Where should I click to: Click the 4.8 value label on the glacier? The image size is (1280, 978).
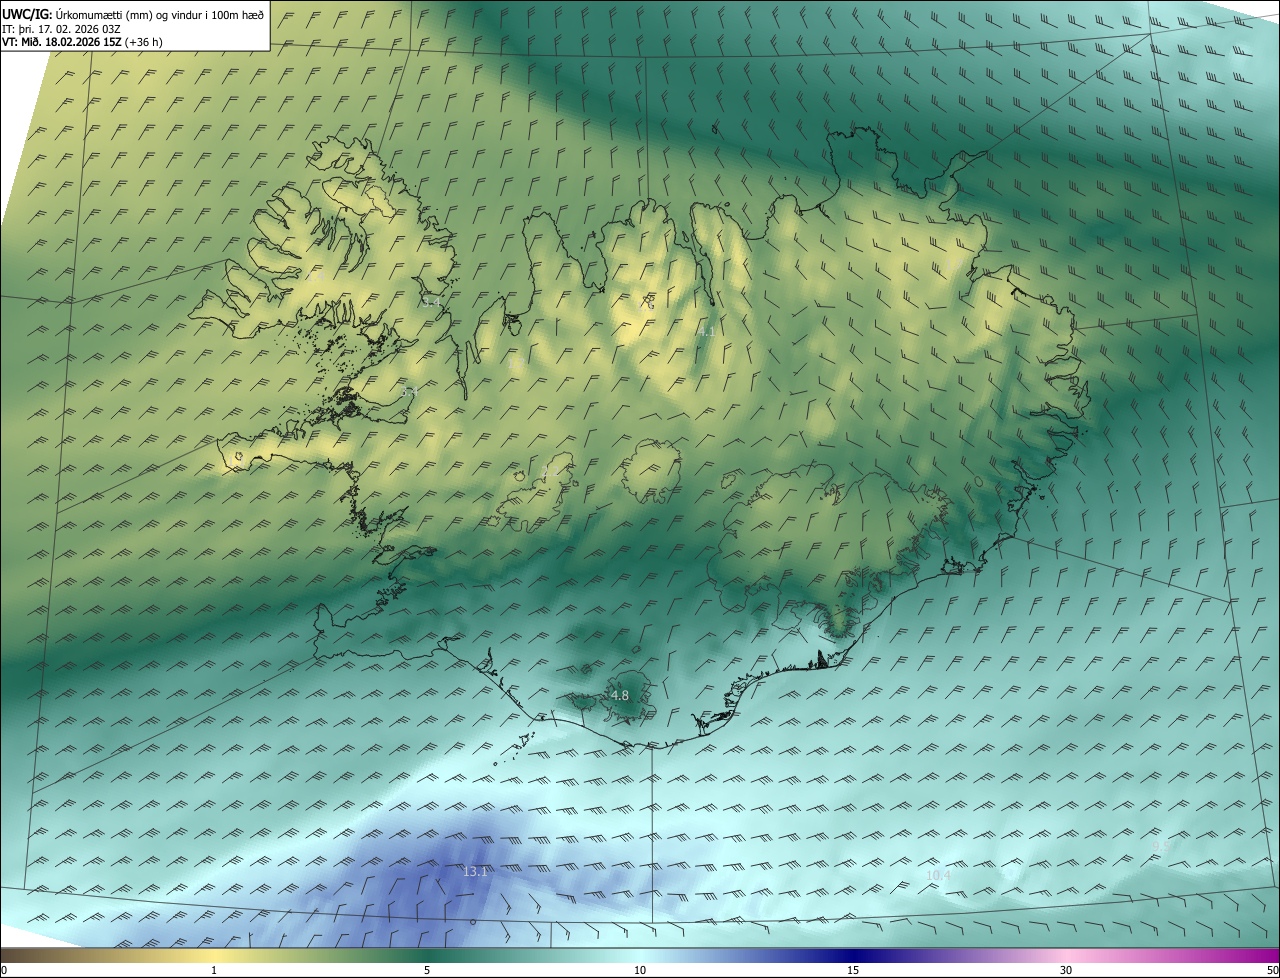(x=620, y=695)
